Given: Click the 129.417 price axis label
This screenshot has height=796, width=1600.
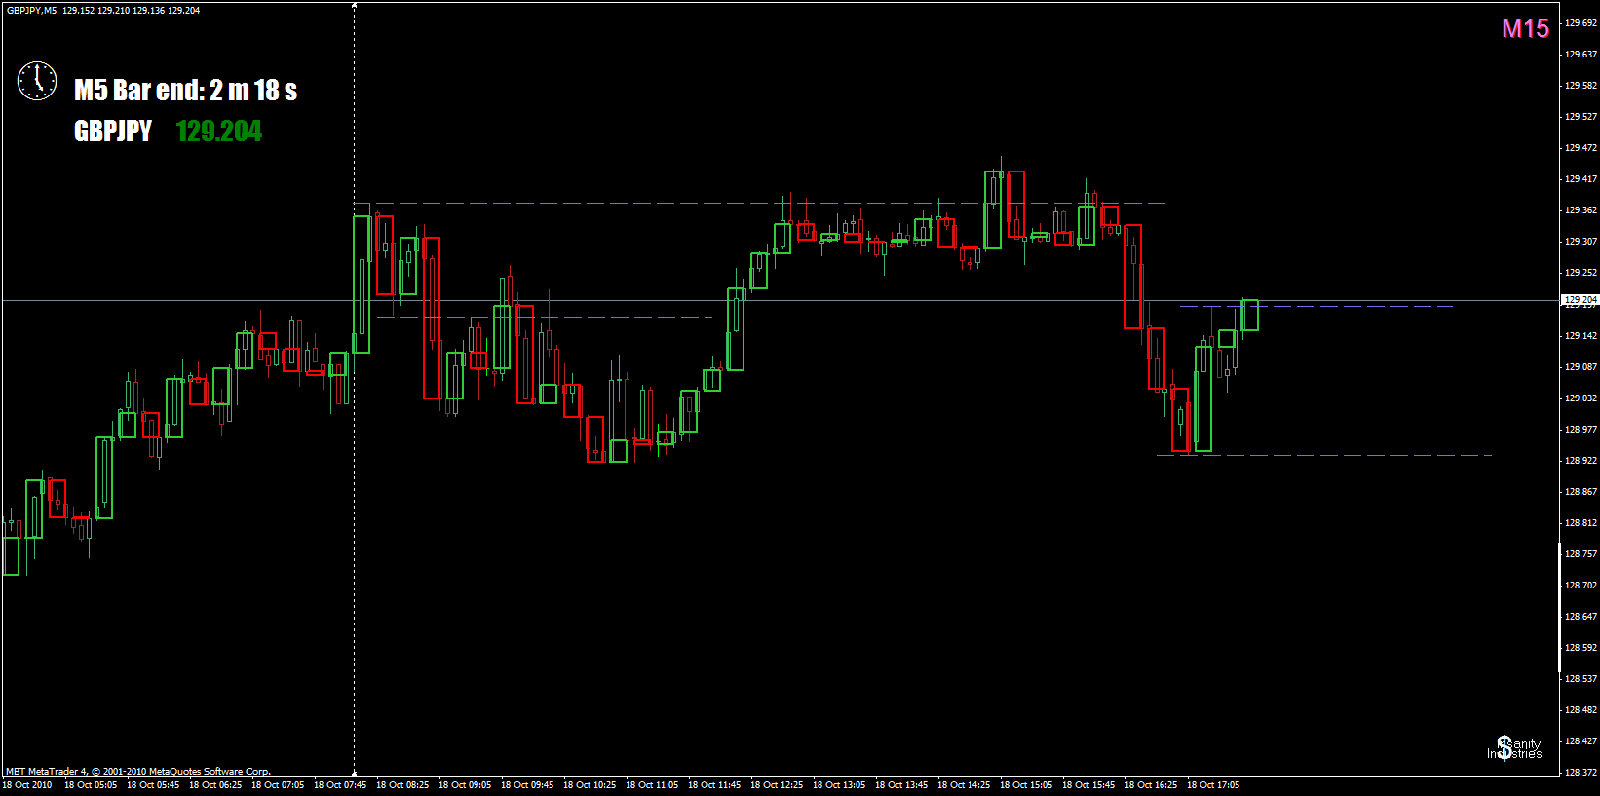Looking at the screenshot, I should tap(1581, 179).
